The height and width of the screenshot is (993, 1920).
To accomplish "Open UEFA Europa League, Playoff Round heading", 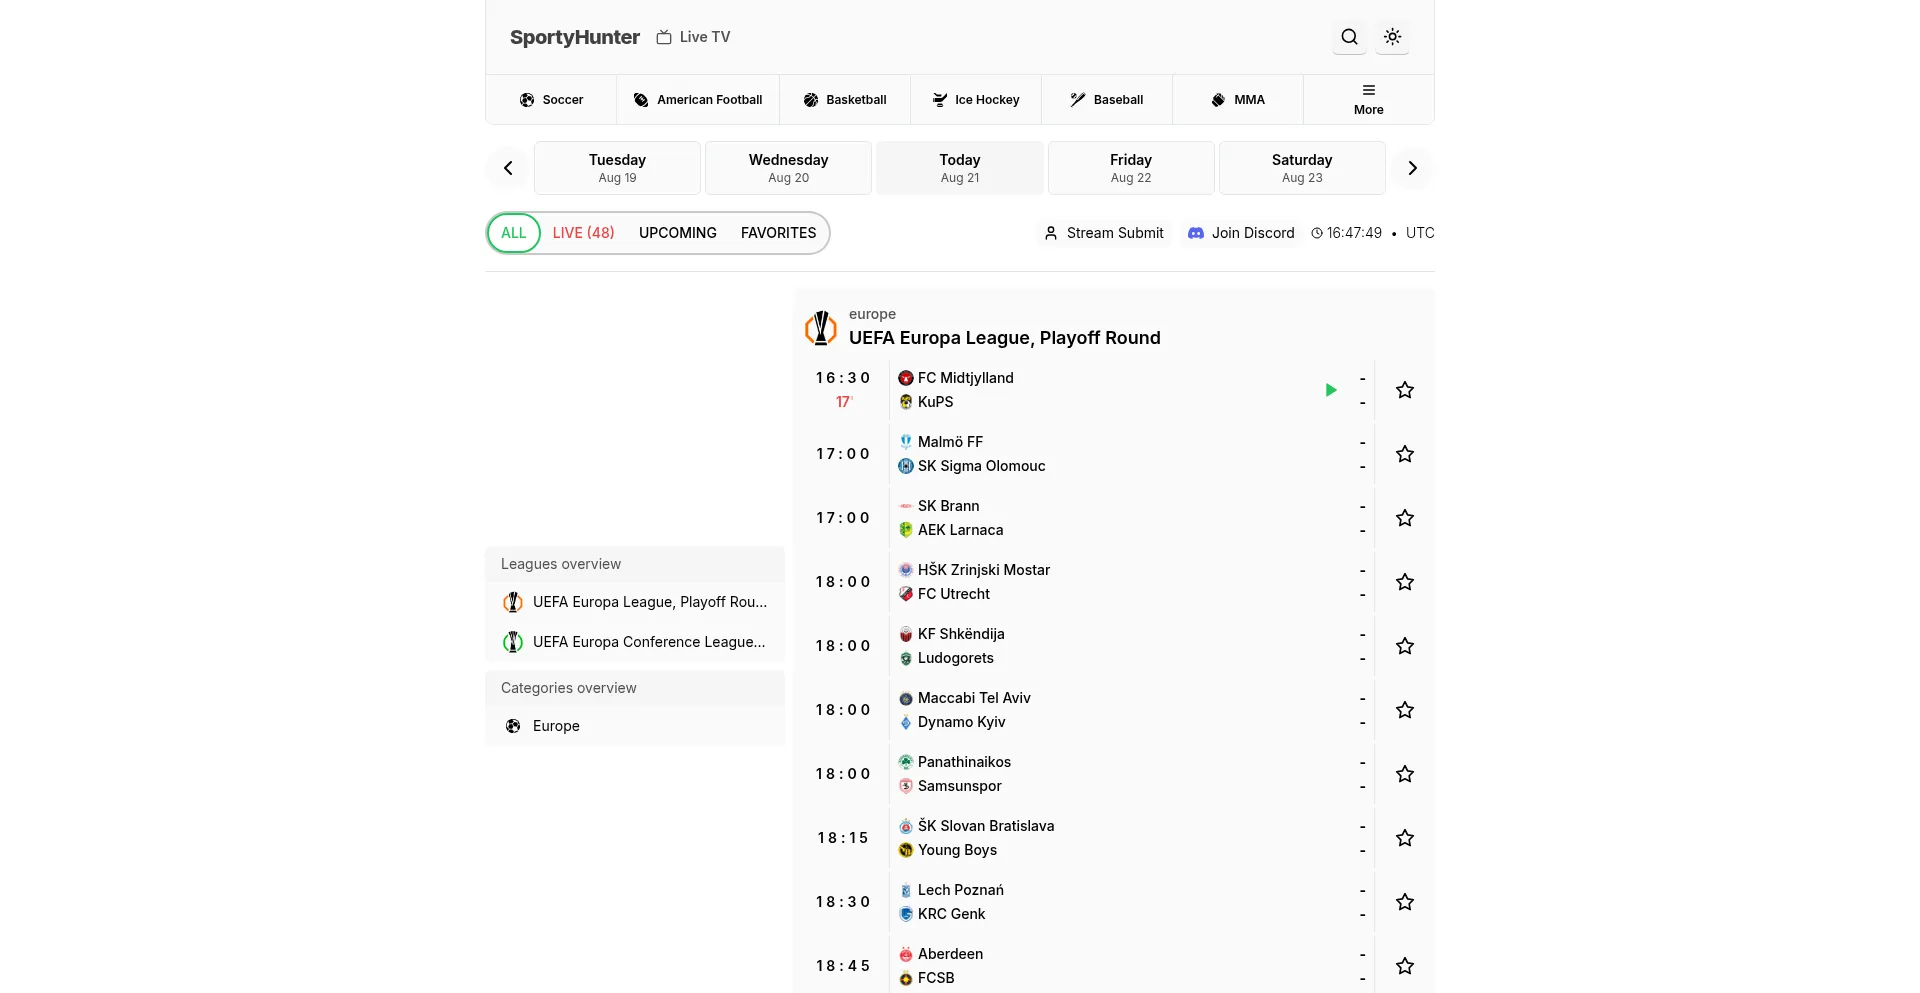I will tap(1004, 338).
